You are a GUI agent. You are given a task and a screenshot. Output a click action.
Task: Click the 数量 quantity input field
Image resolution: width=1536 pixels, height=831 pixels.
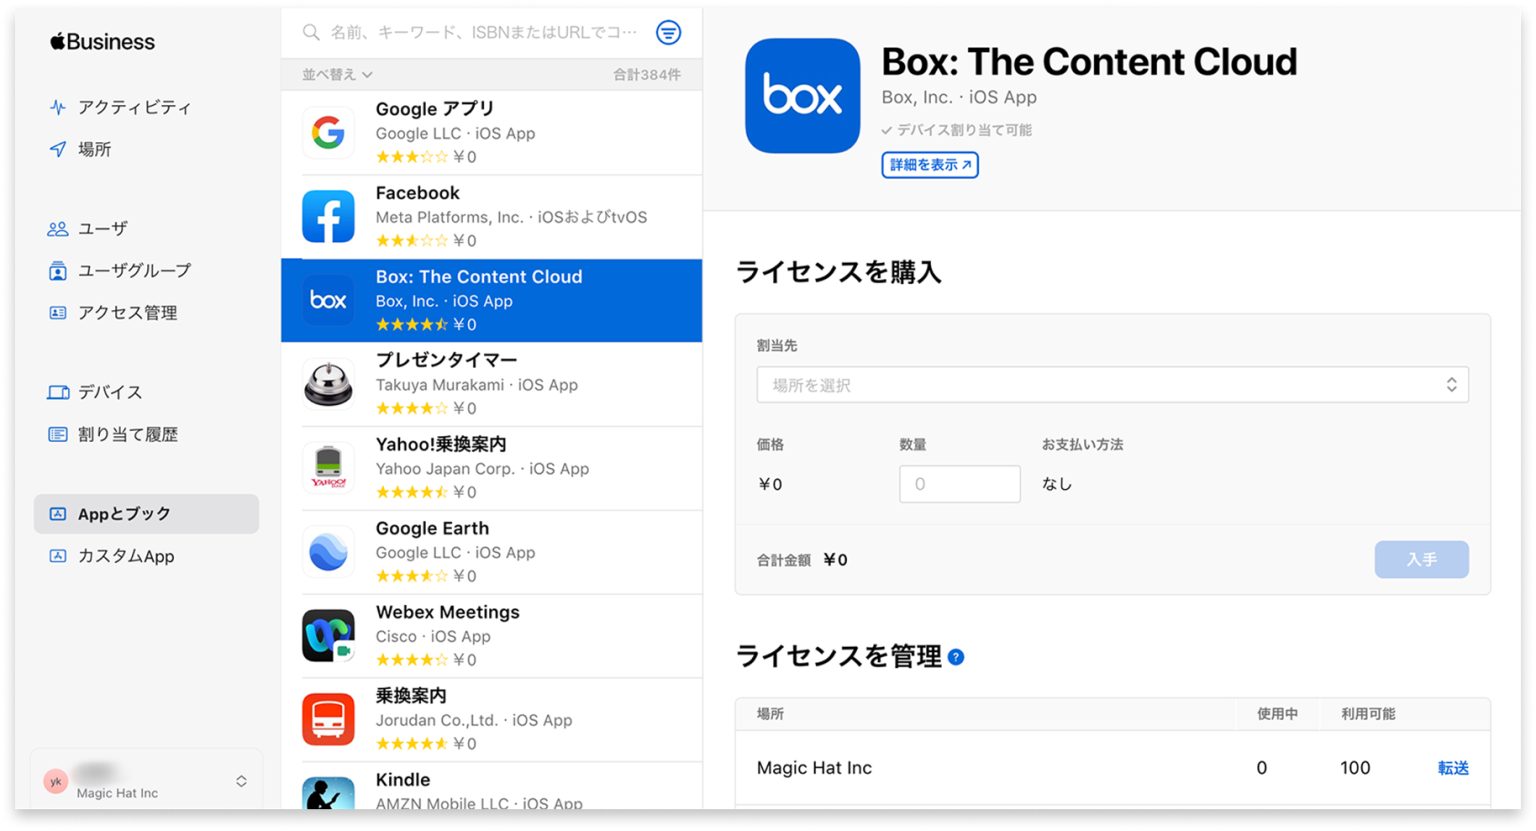959,484
